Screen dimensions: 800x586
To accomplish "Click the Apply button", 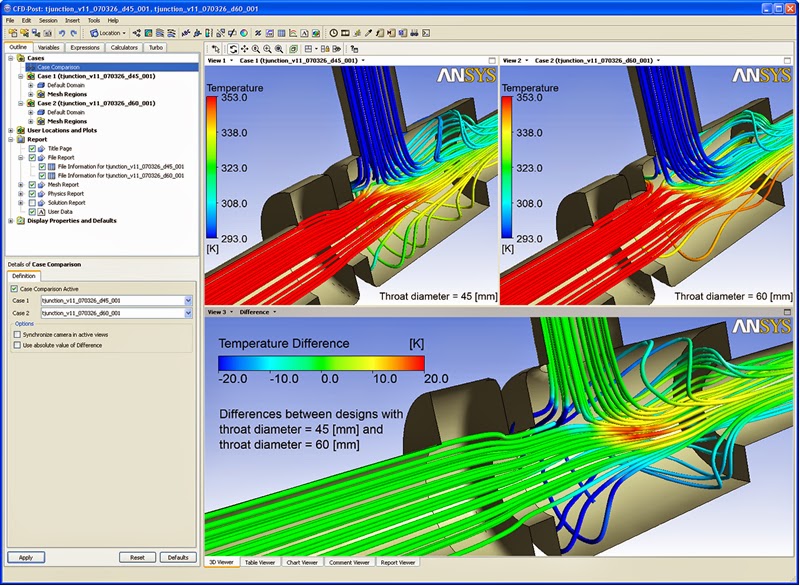I will [x=26, y=557].
